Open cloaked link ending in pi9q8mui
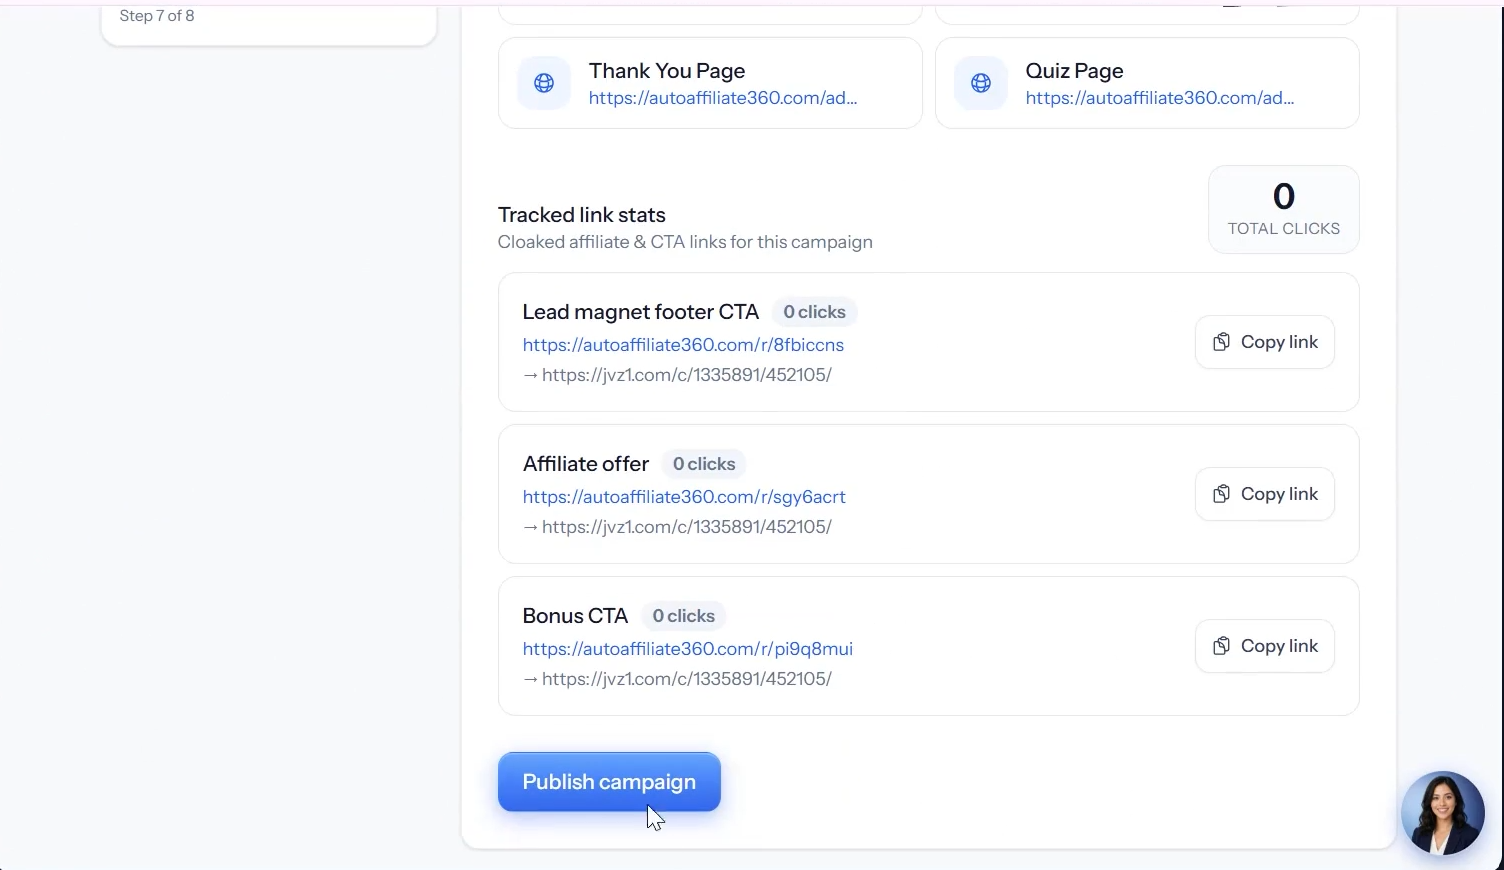 [688, 649]
